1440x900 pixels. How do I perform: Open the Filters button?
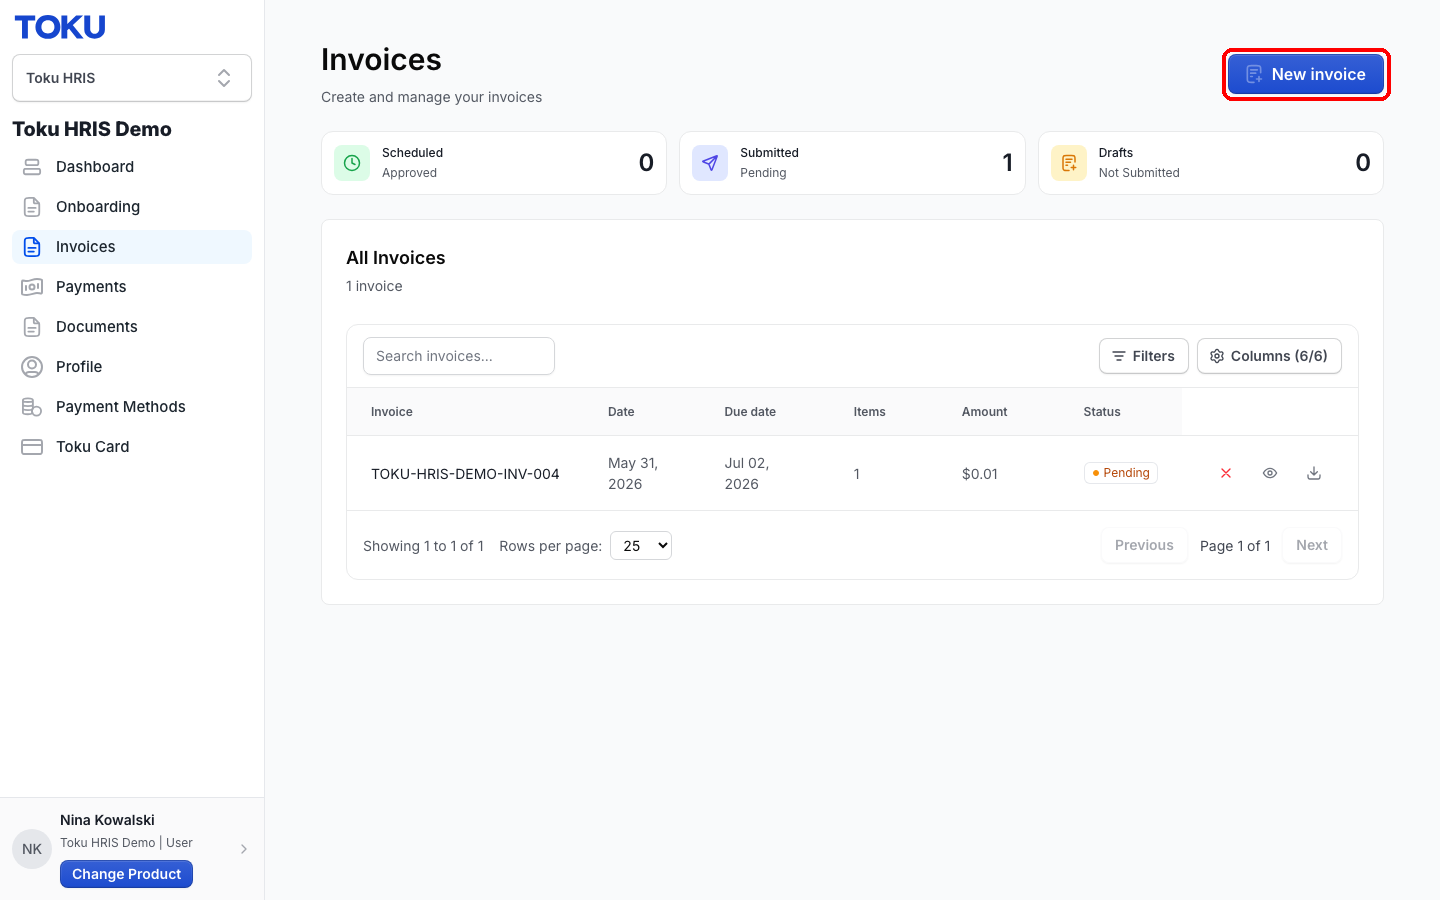coord(1144,356)
